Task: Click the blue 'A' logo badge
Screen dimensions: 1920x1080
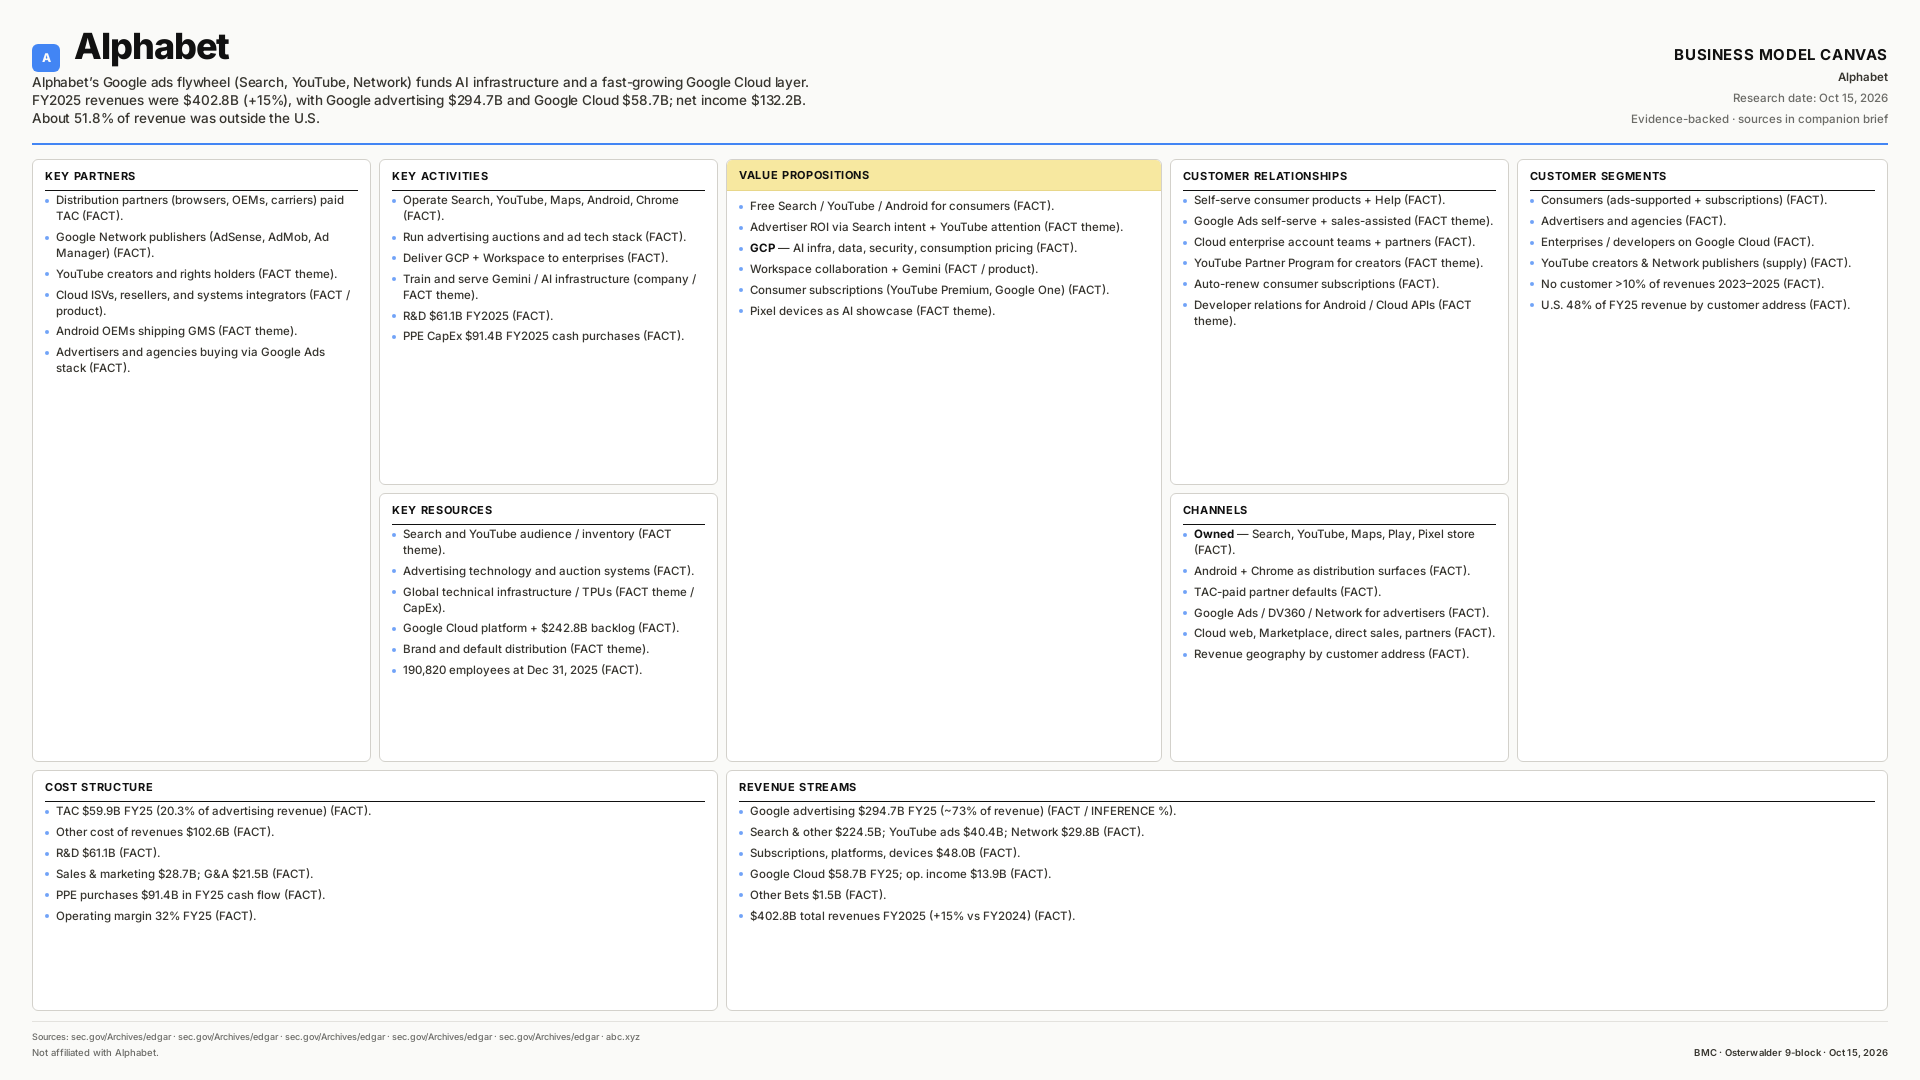Action: click(46, 58)
